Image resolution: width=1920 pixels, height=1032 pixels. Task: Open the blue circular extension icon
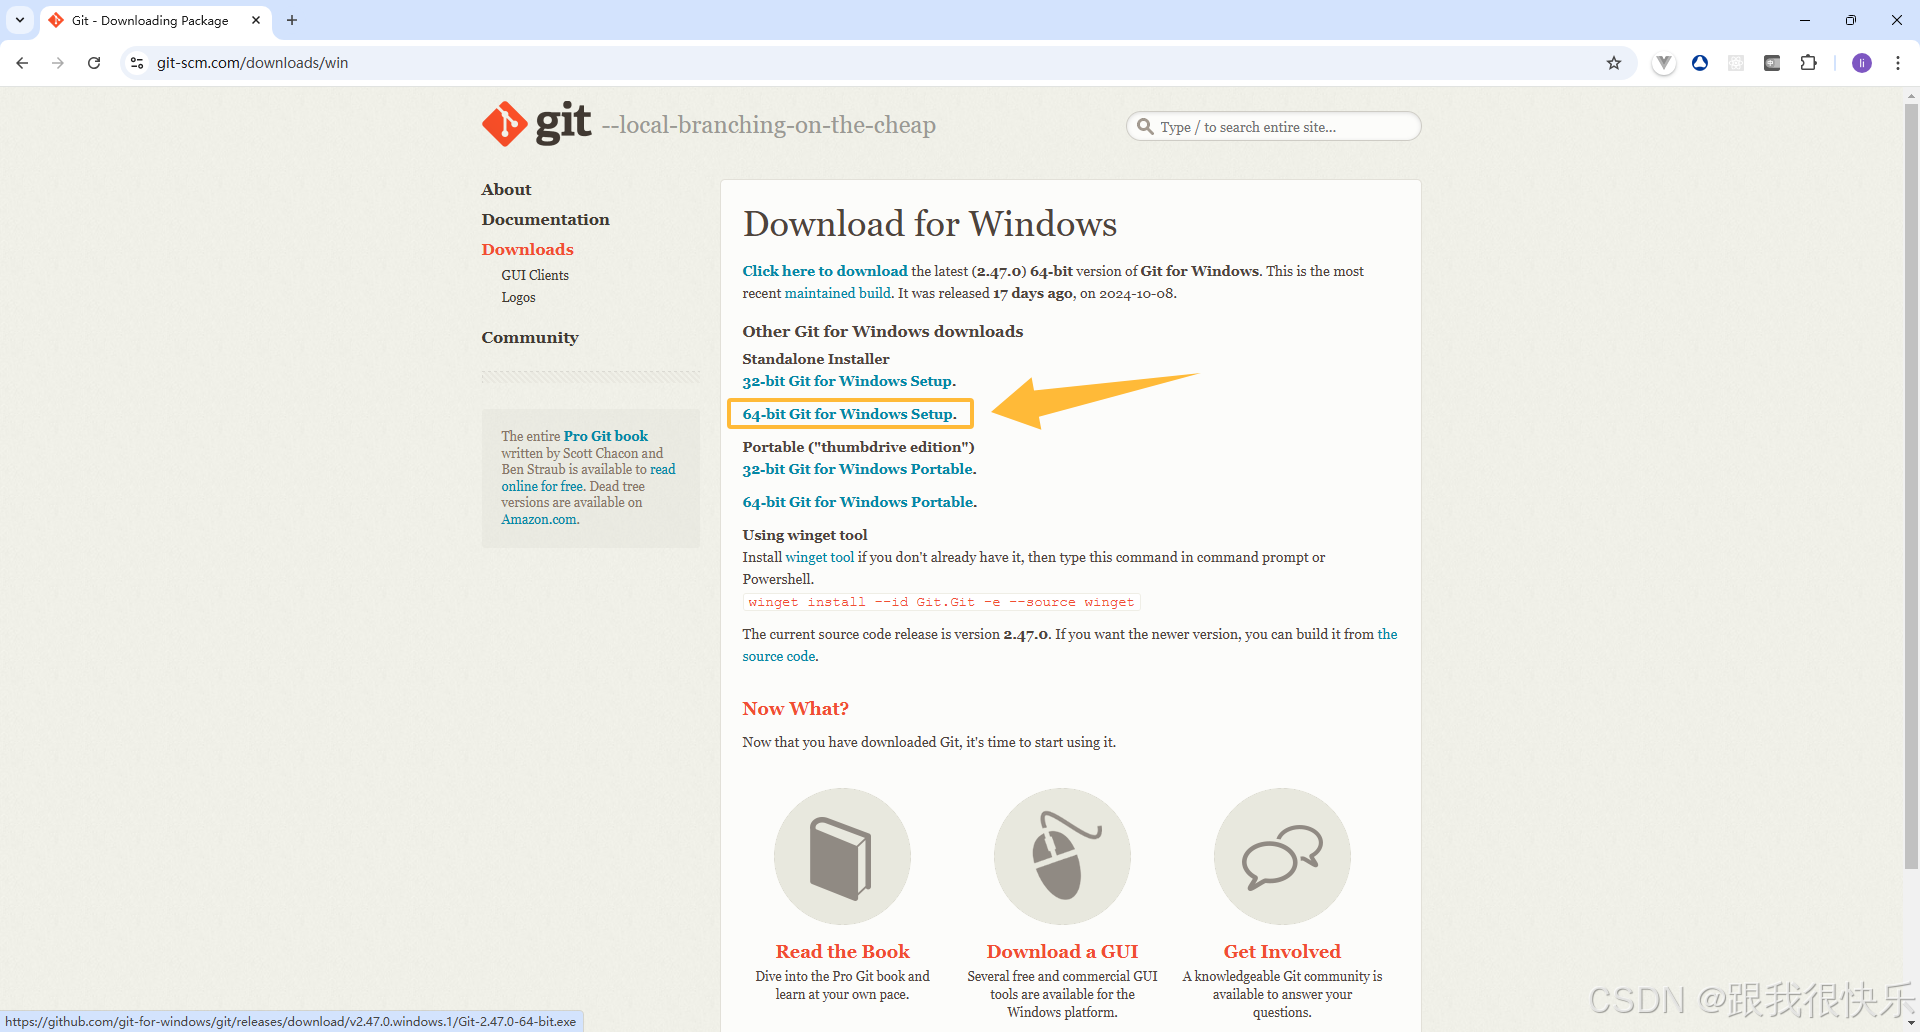[x=1700, y=63]
